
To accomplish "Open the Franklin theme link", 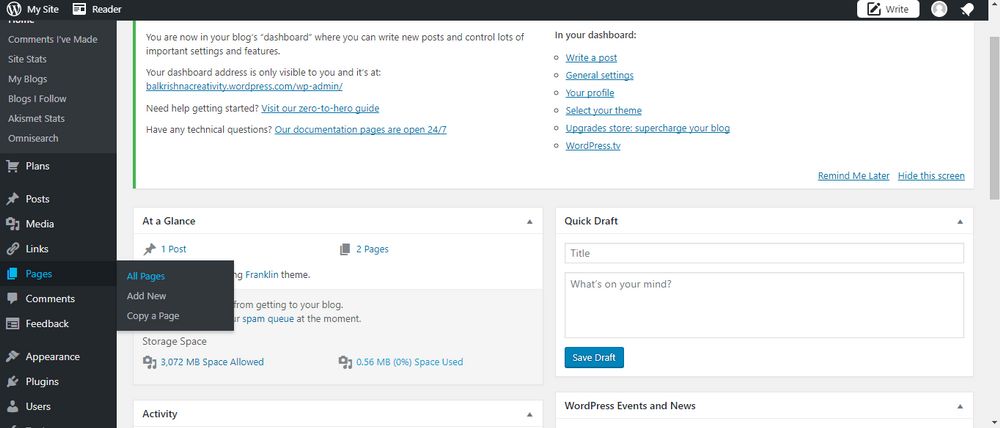I will pos(262,276).
